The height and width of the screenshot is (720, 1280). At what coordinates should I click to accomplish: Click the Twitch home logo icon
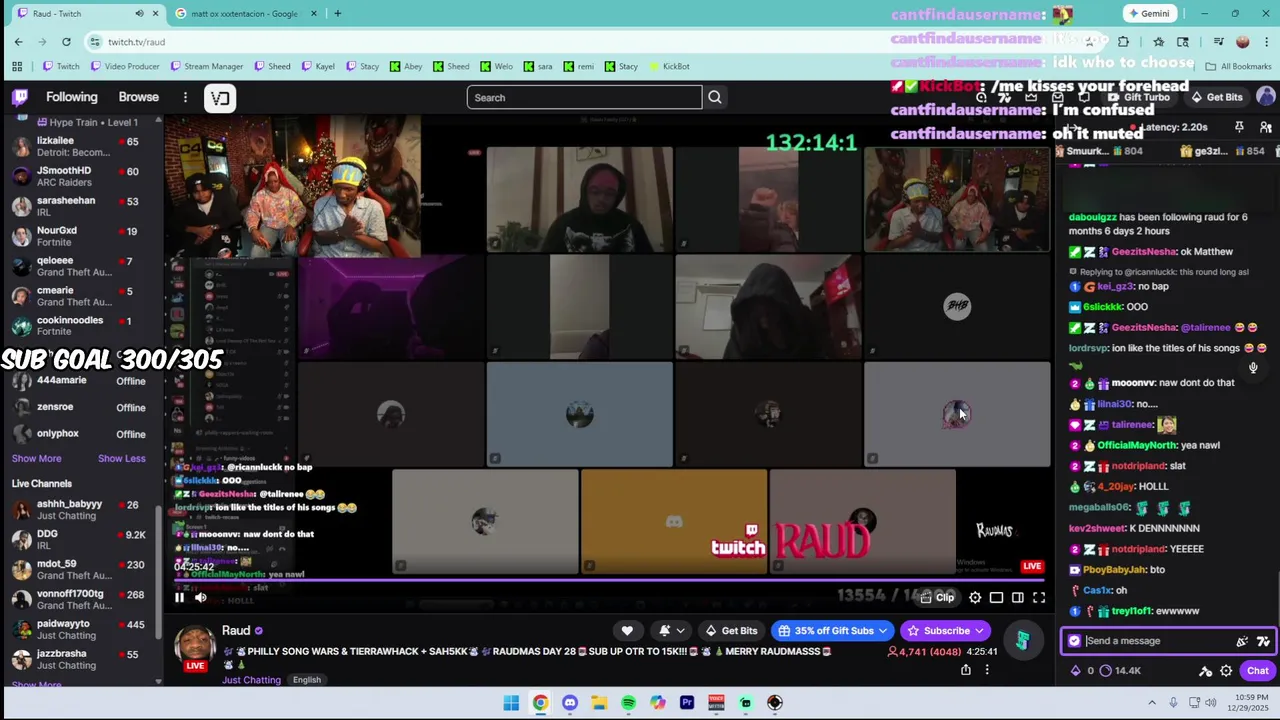coord(20,97)
